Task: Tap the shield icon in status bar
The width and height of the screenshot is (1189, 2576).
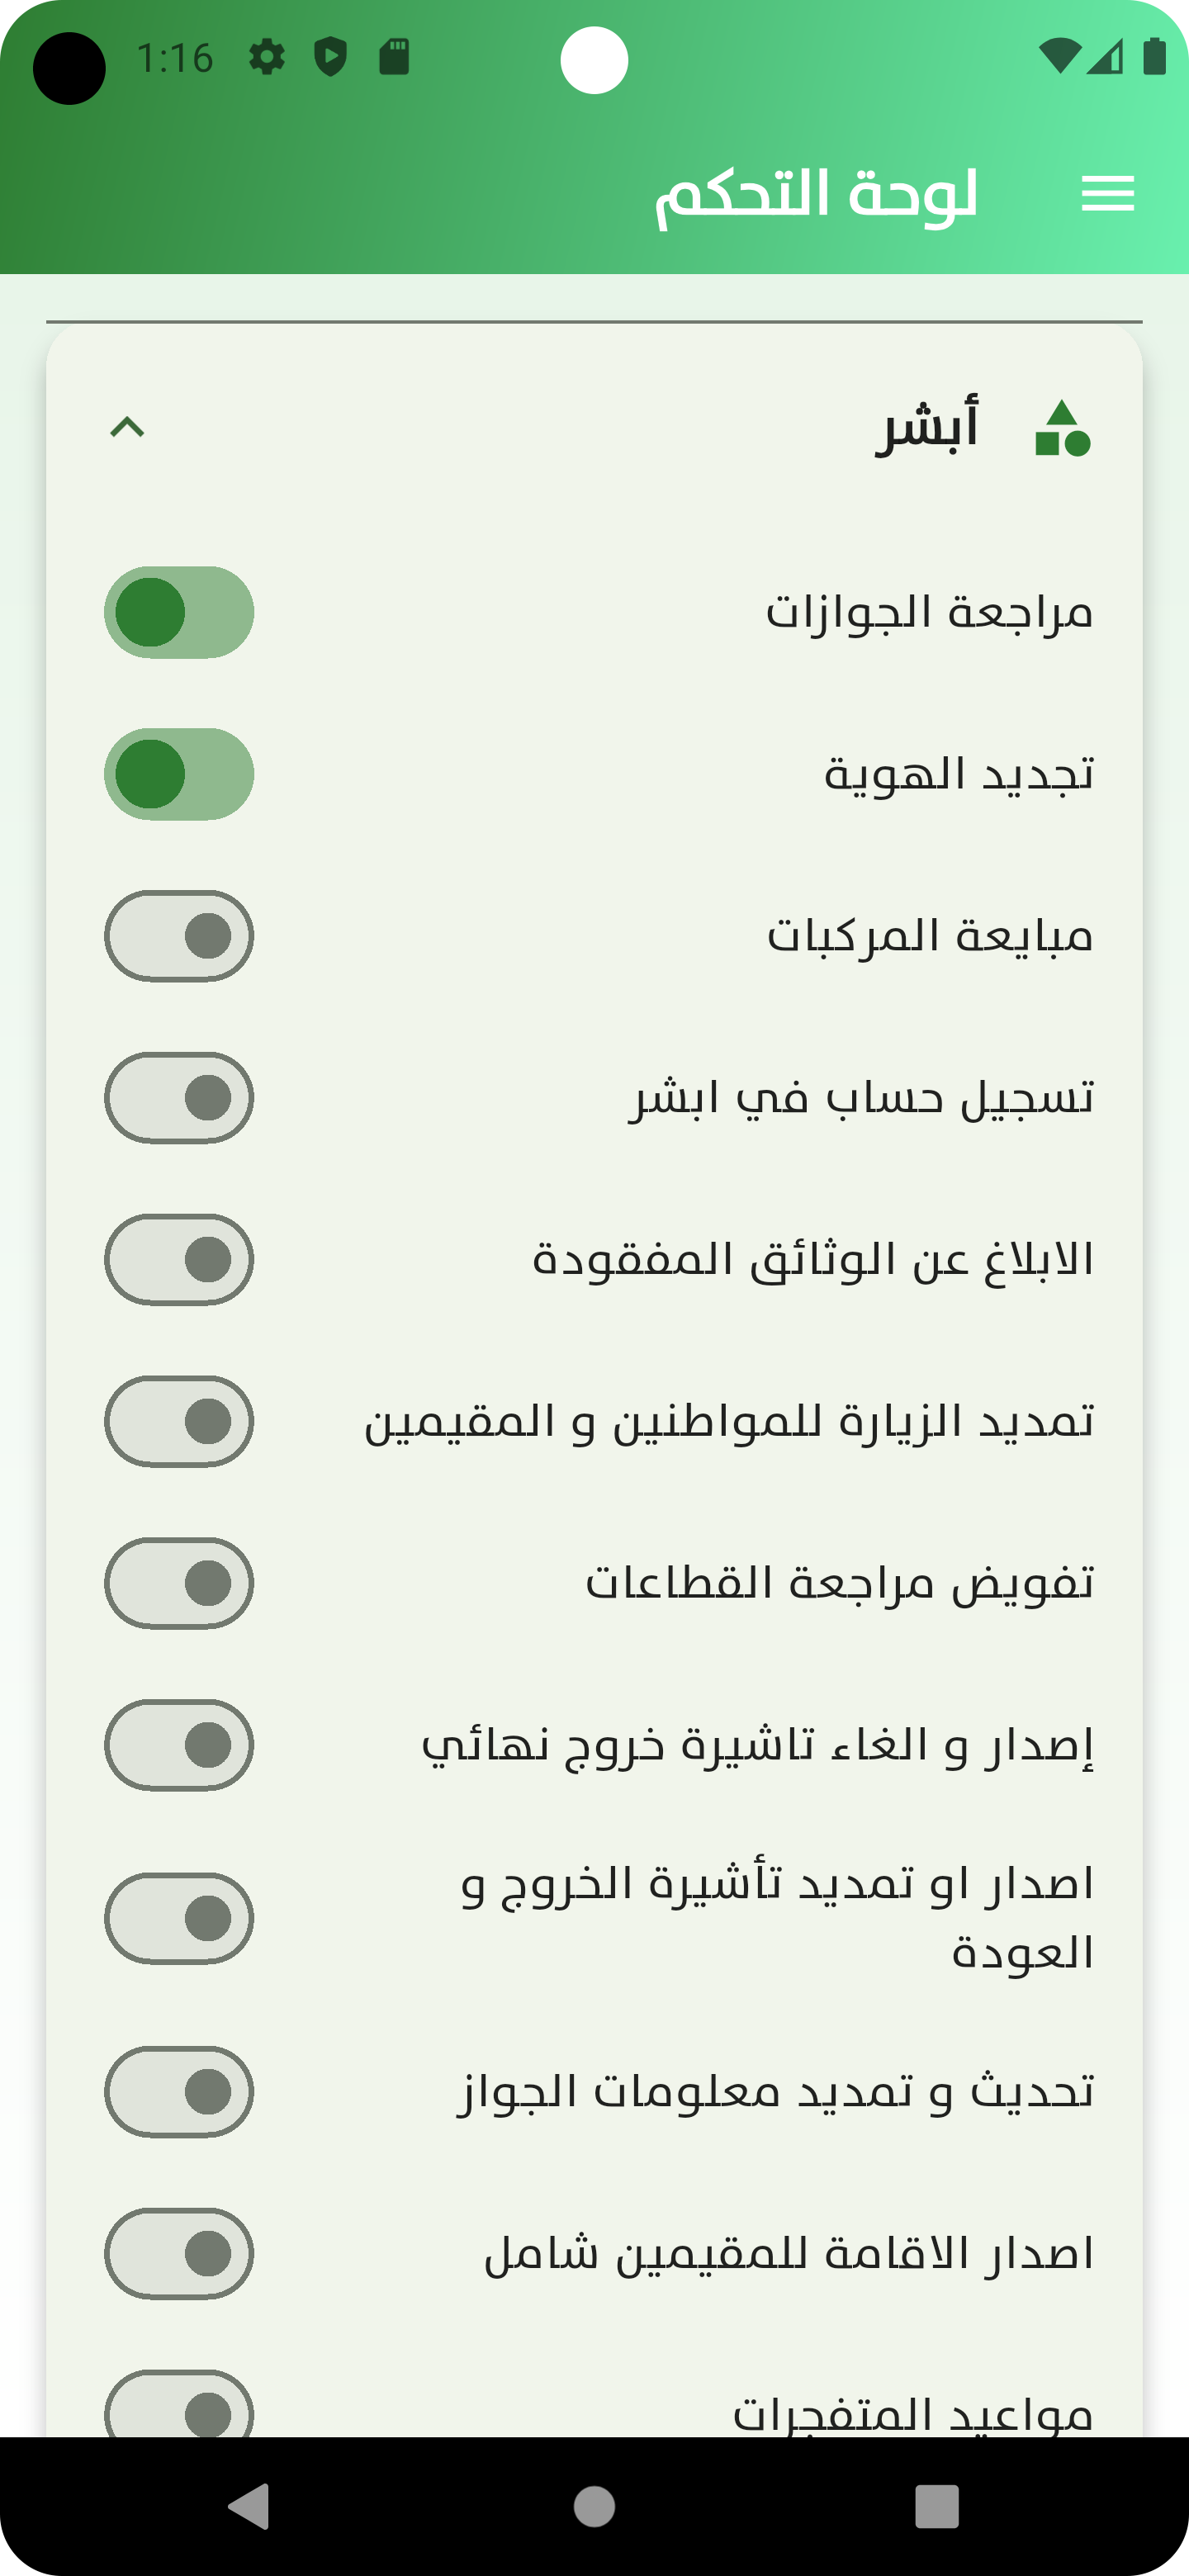Action: point(330,57)
